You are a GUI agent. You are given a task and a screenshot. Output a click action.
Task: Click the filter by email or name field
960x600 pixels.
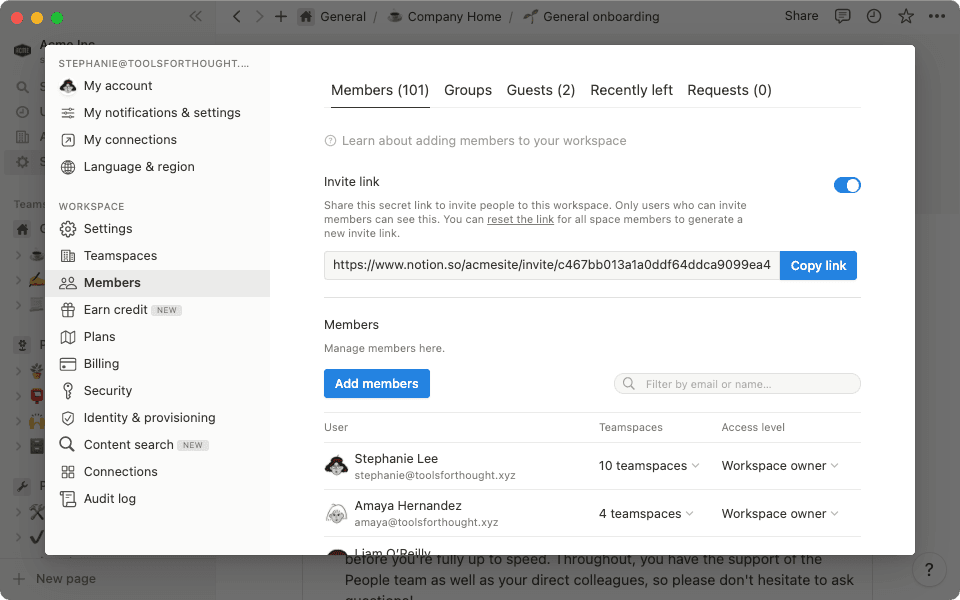point(737,383)
